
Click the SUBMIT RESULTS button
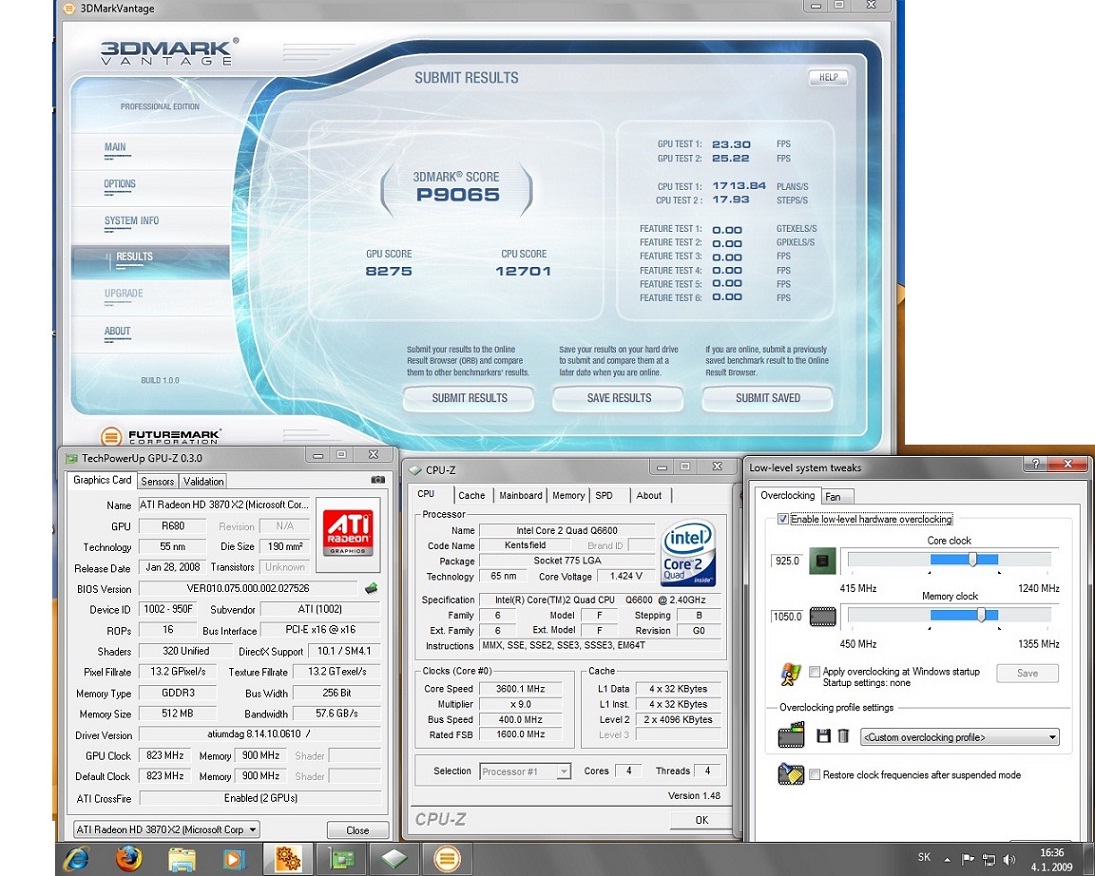point(469,398)
